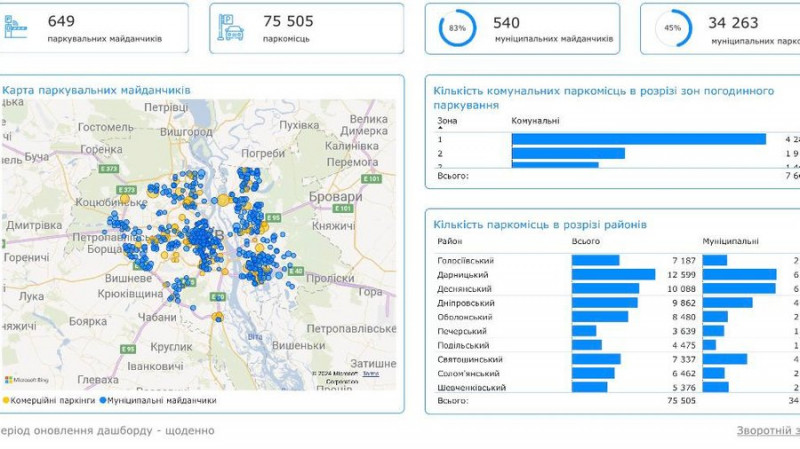Select the Муніципальні майданчики legend label

pos(162,401)
